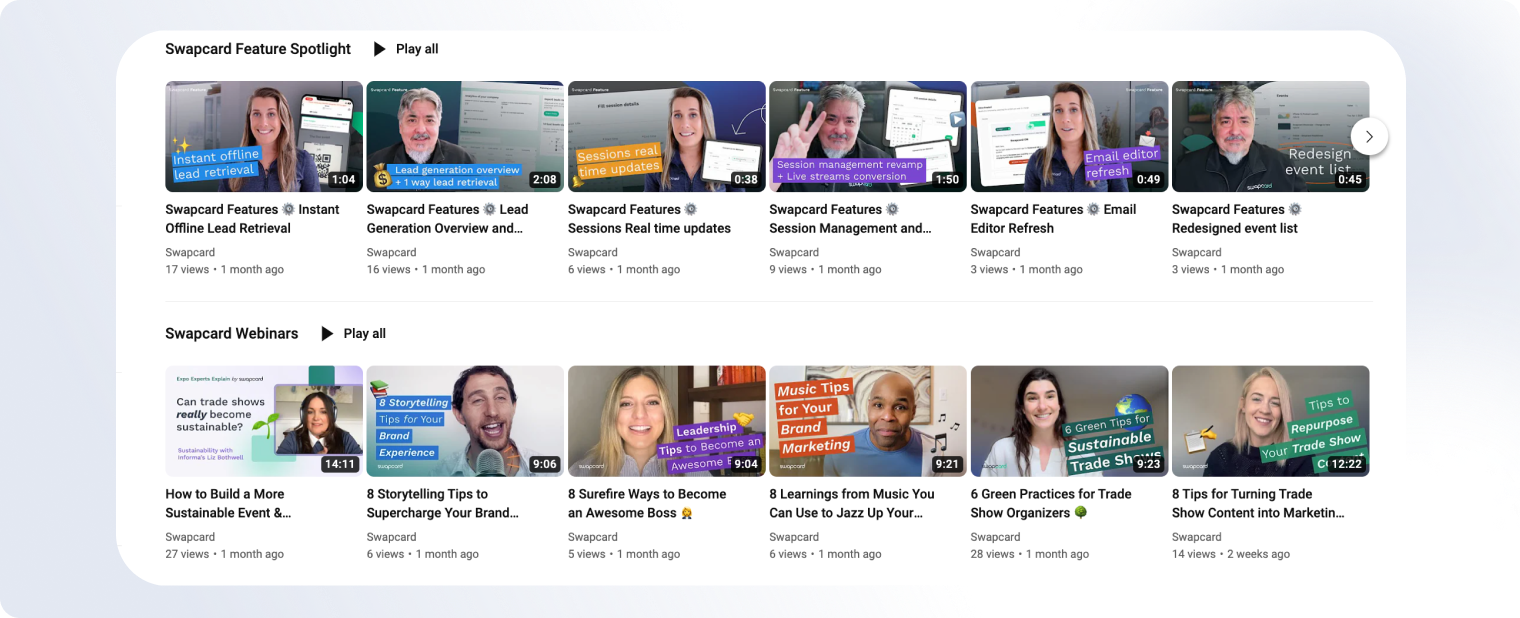
Task: Play all Swapcard Feature Spotlight videos
Action: [x=417, y=49]
